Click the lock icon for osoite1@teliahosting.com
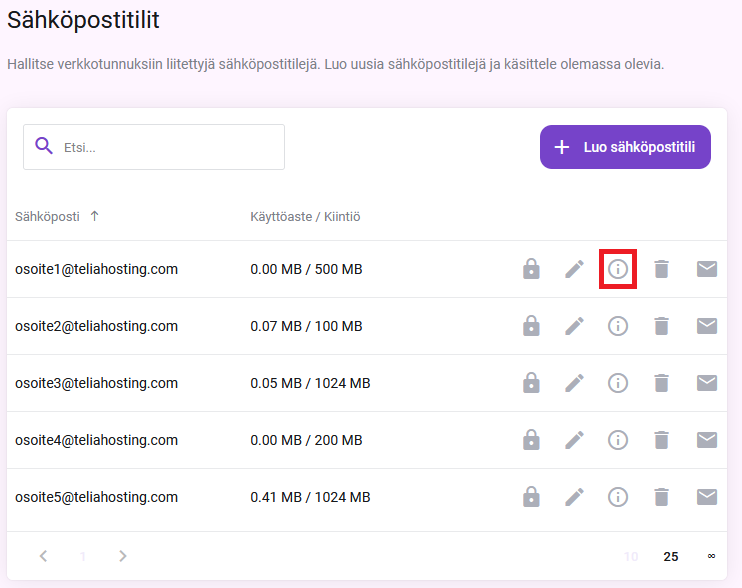Screen dimensions: 742x588 click(531, 269)
